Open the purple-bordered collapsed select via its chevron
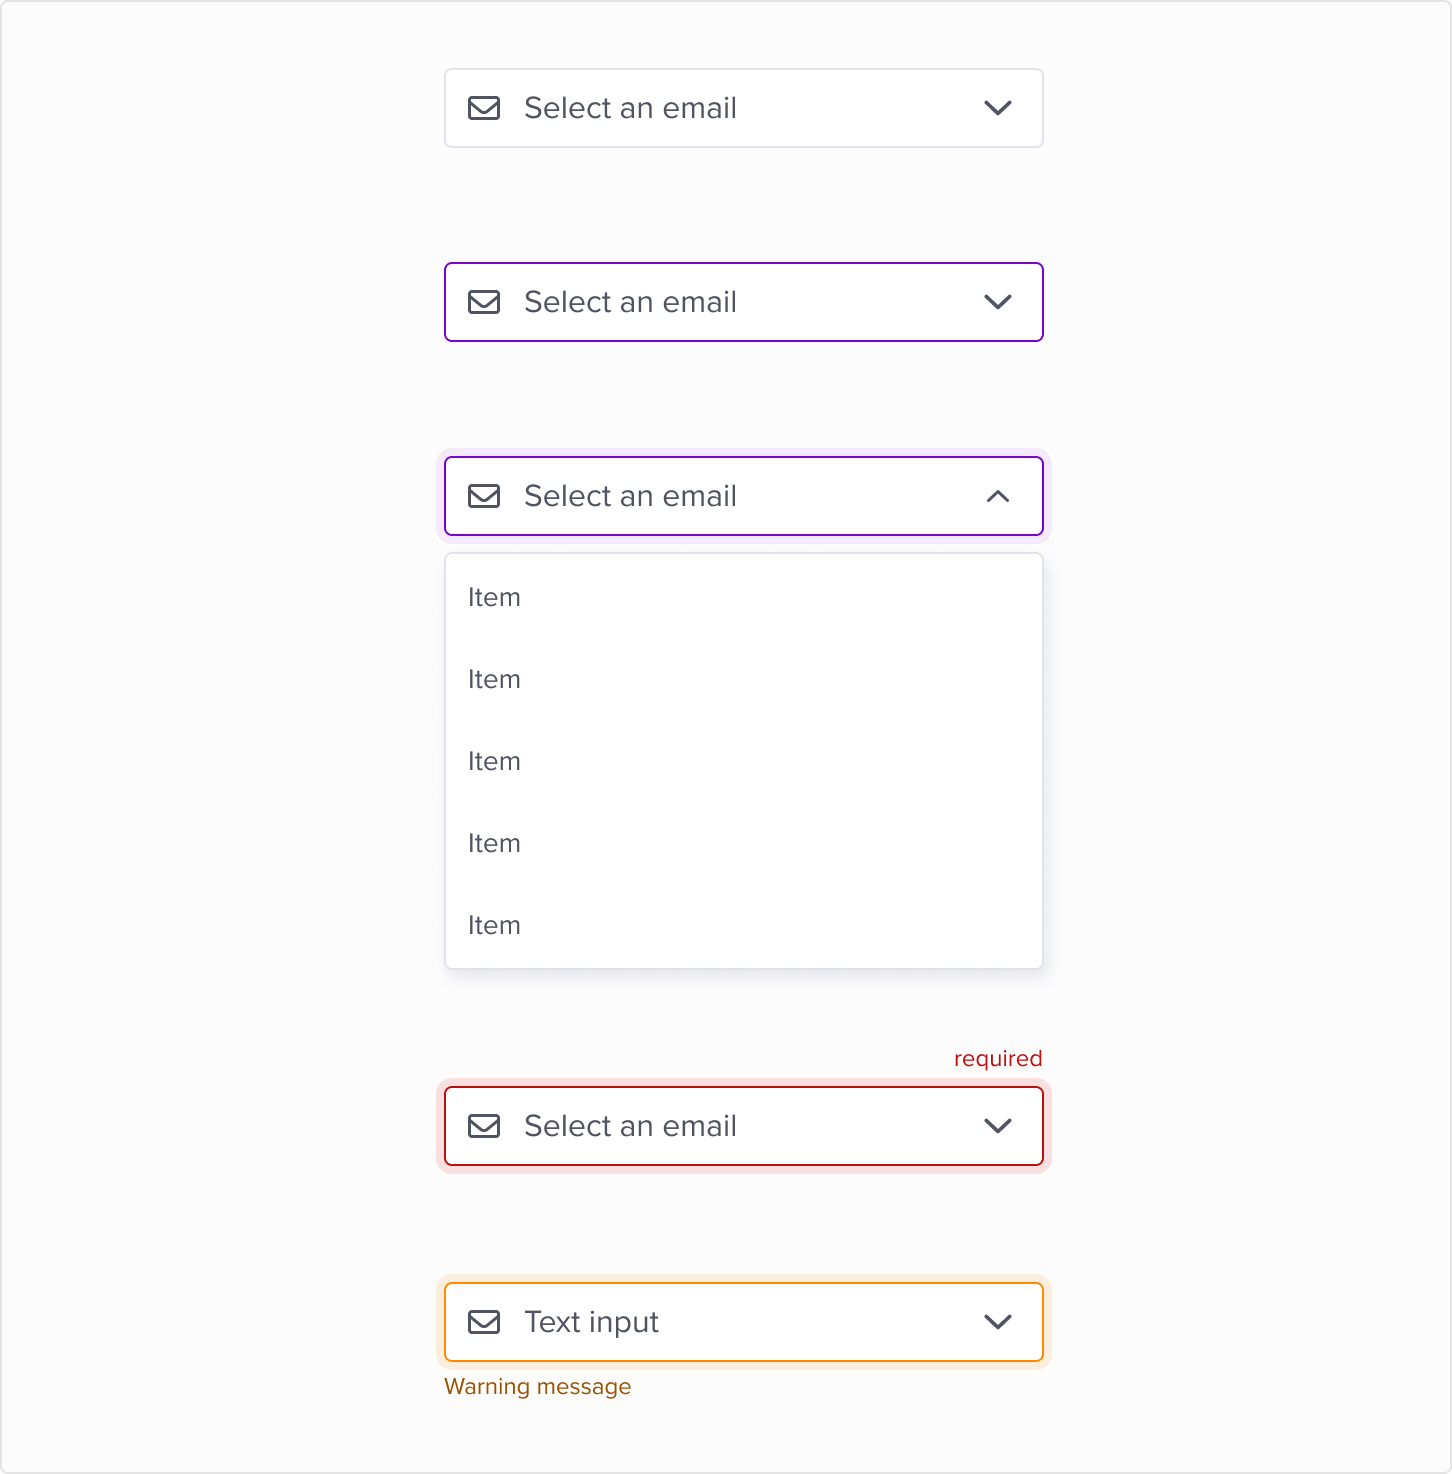This screenshot has width=1452, height=1474. (998, 302)
